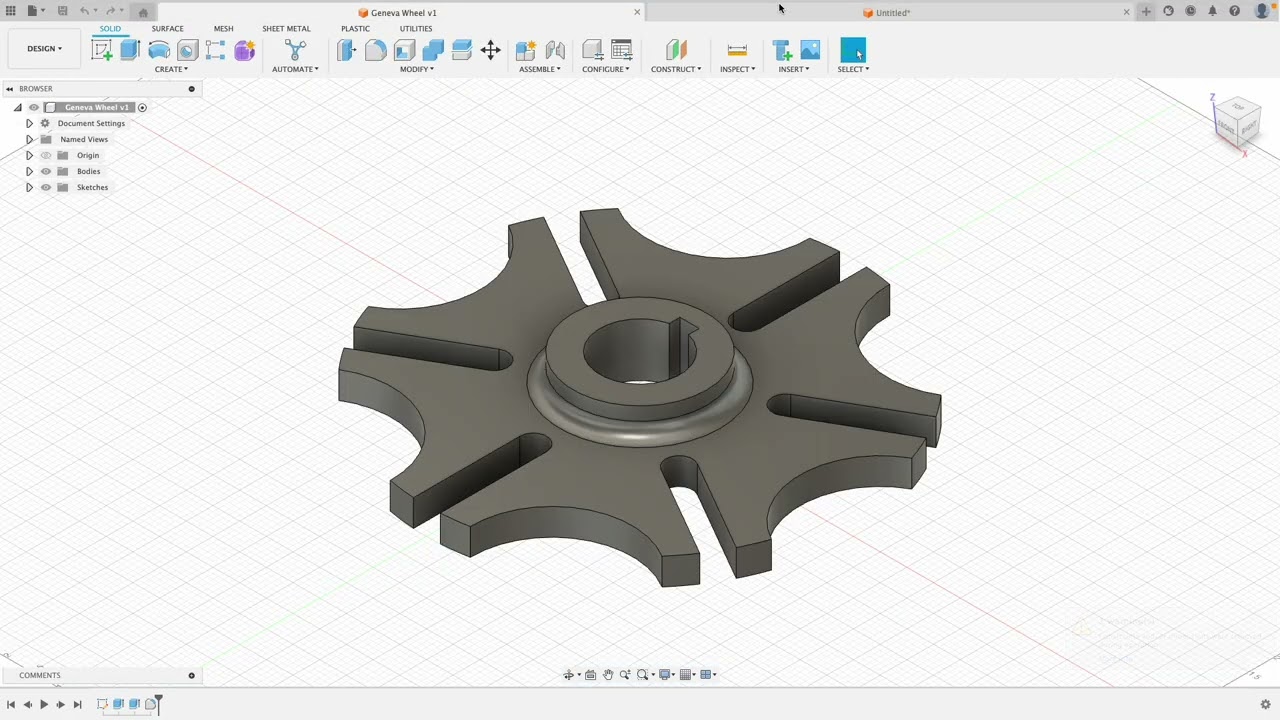Open timeline settings gear

[1265, 704]
